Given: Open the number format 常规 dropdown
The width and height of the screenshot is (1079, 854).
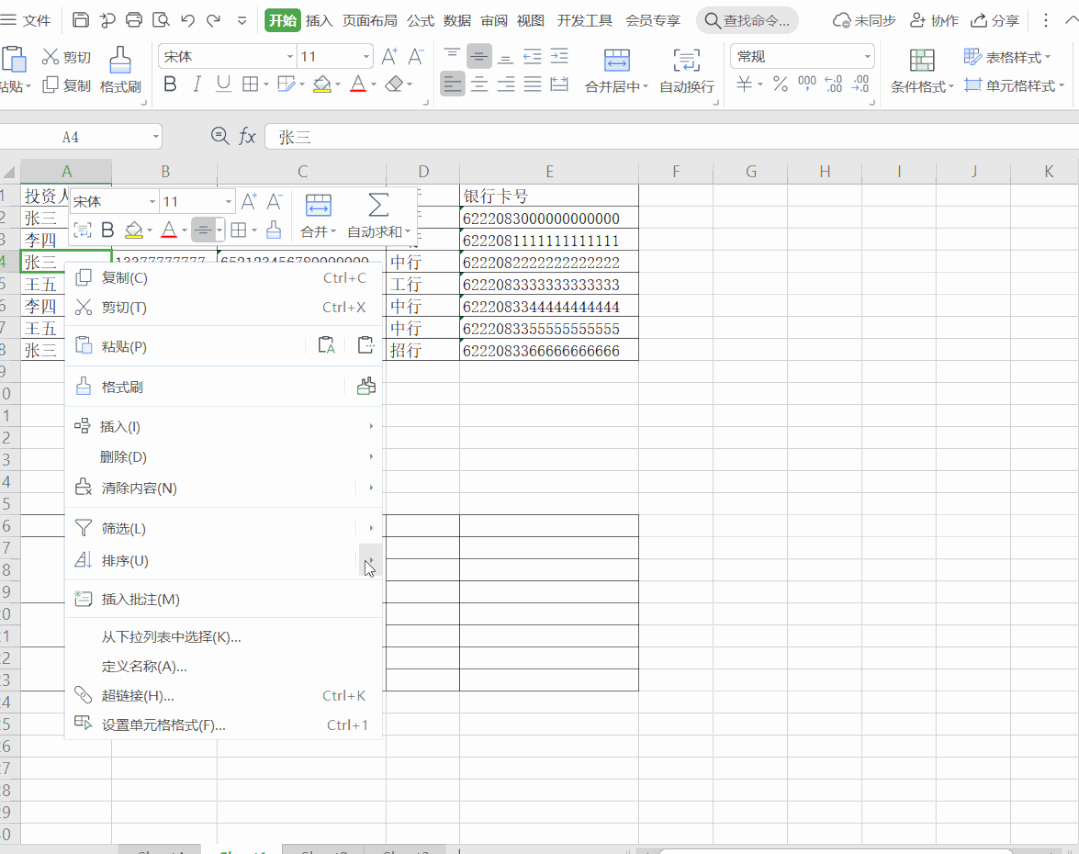Looking at the screenshot, I should coord(867,56).
